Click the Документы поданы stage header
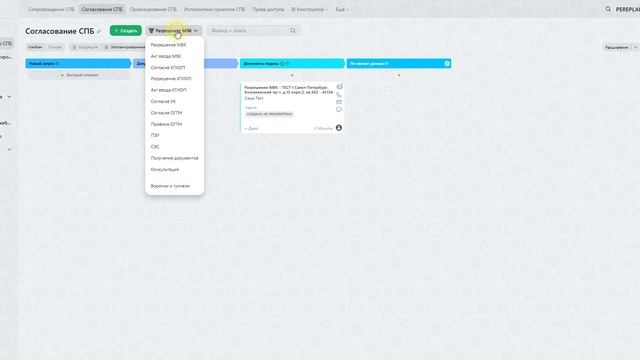The height and width of the screenshot is (360, 640). click(292, 64)
